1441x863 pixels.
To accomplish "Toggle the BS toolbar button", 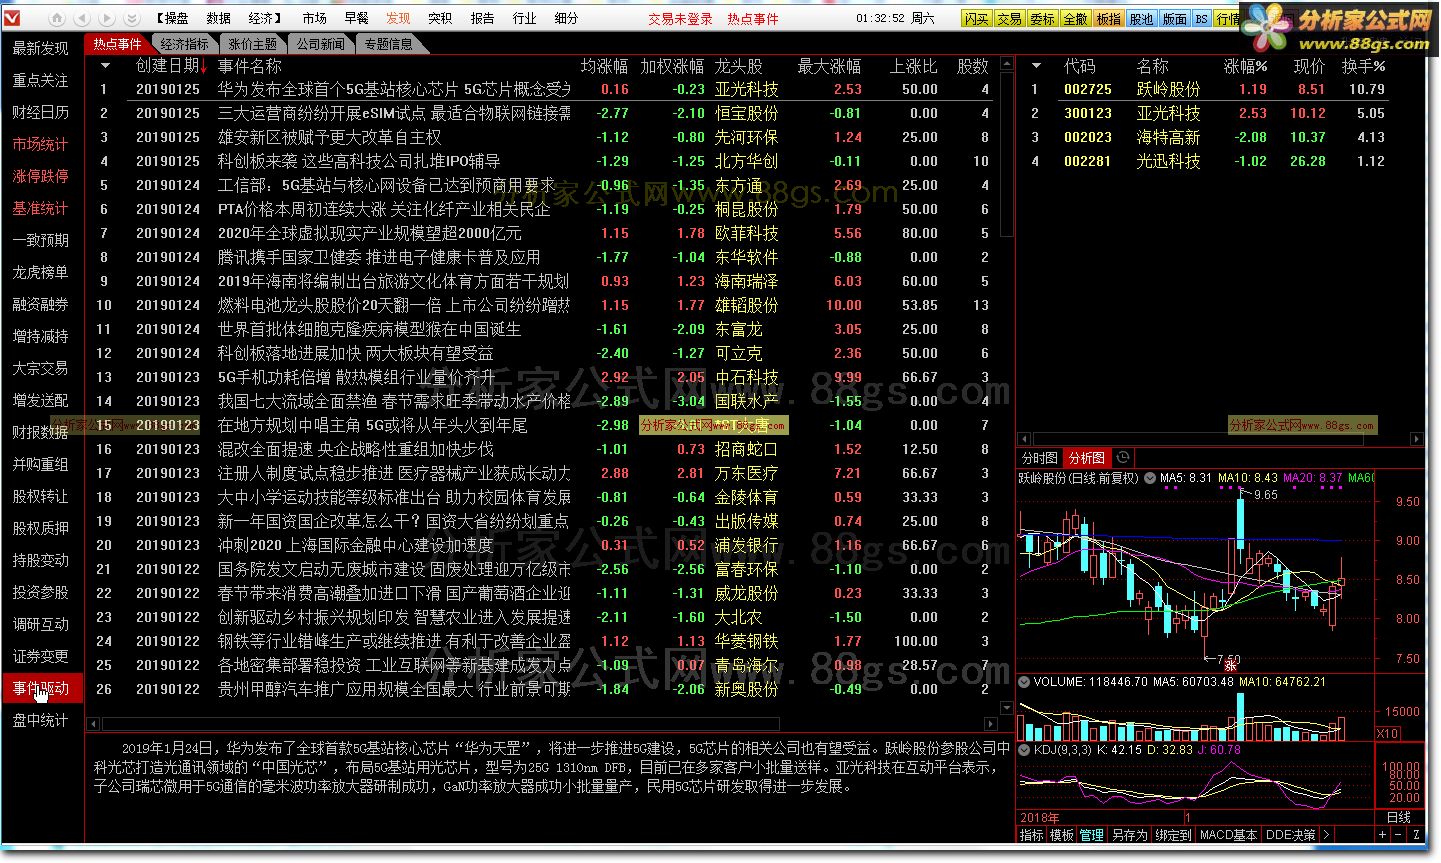I will pyautogui.click(x=1202, y=19).
